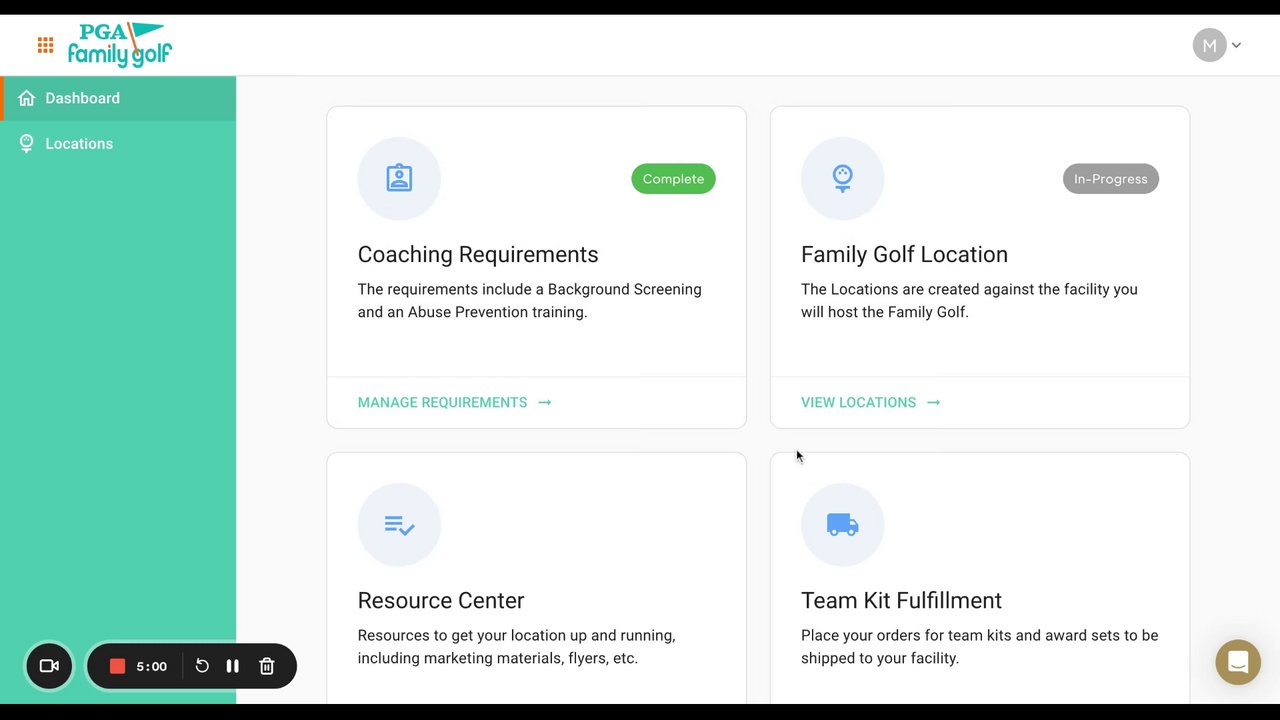Delete the recording with trash icon
The height and width of the screenshot is (720, 1280).
267,666
